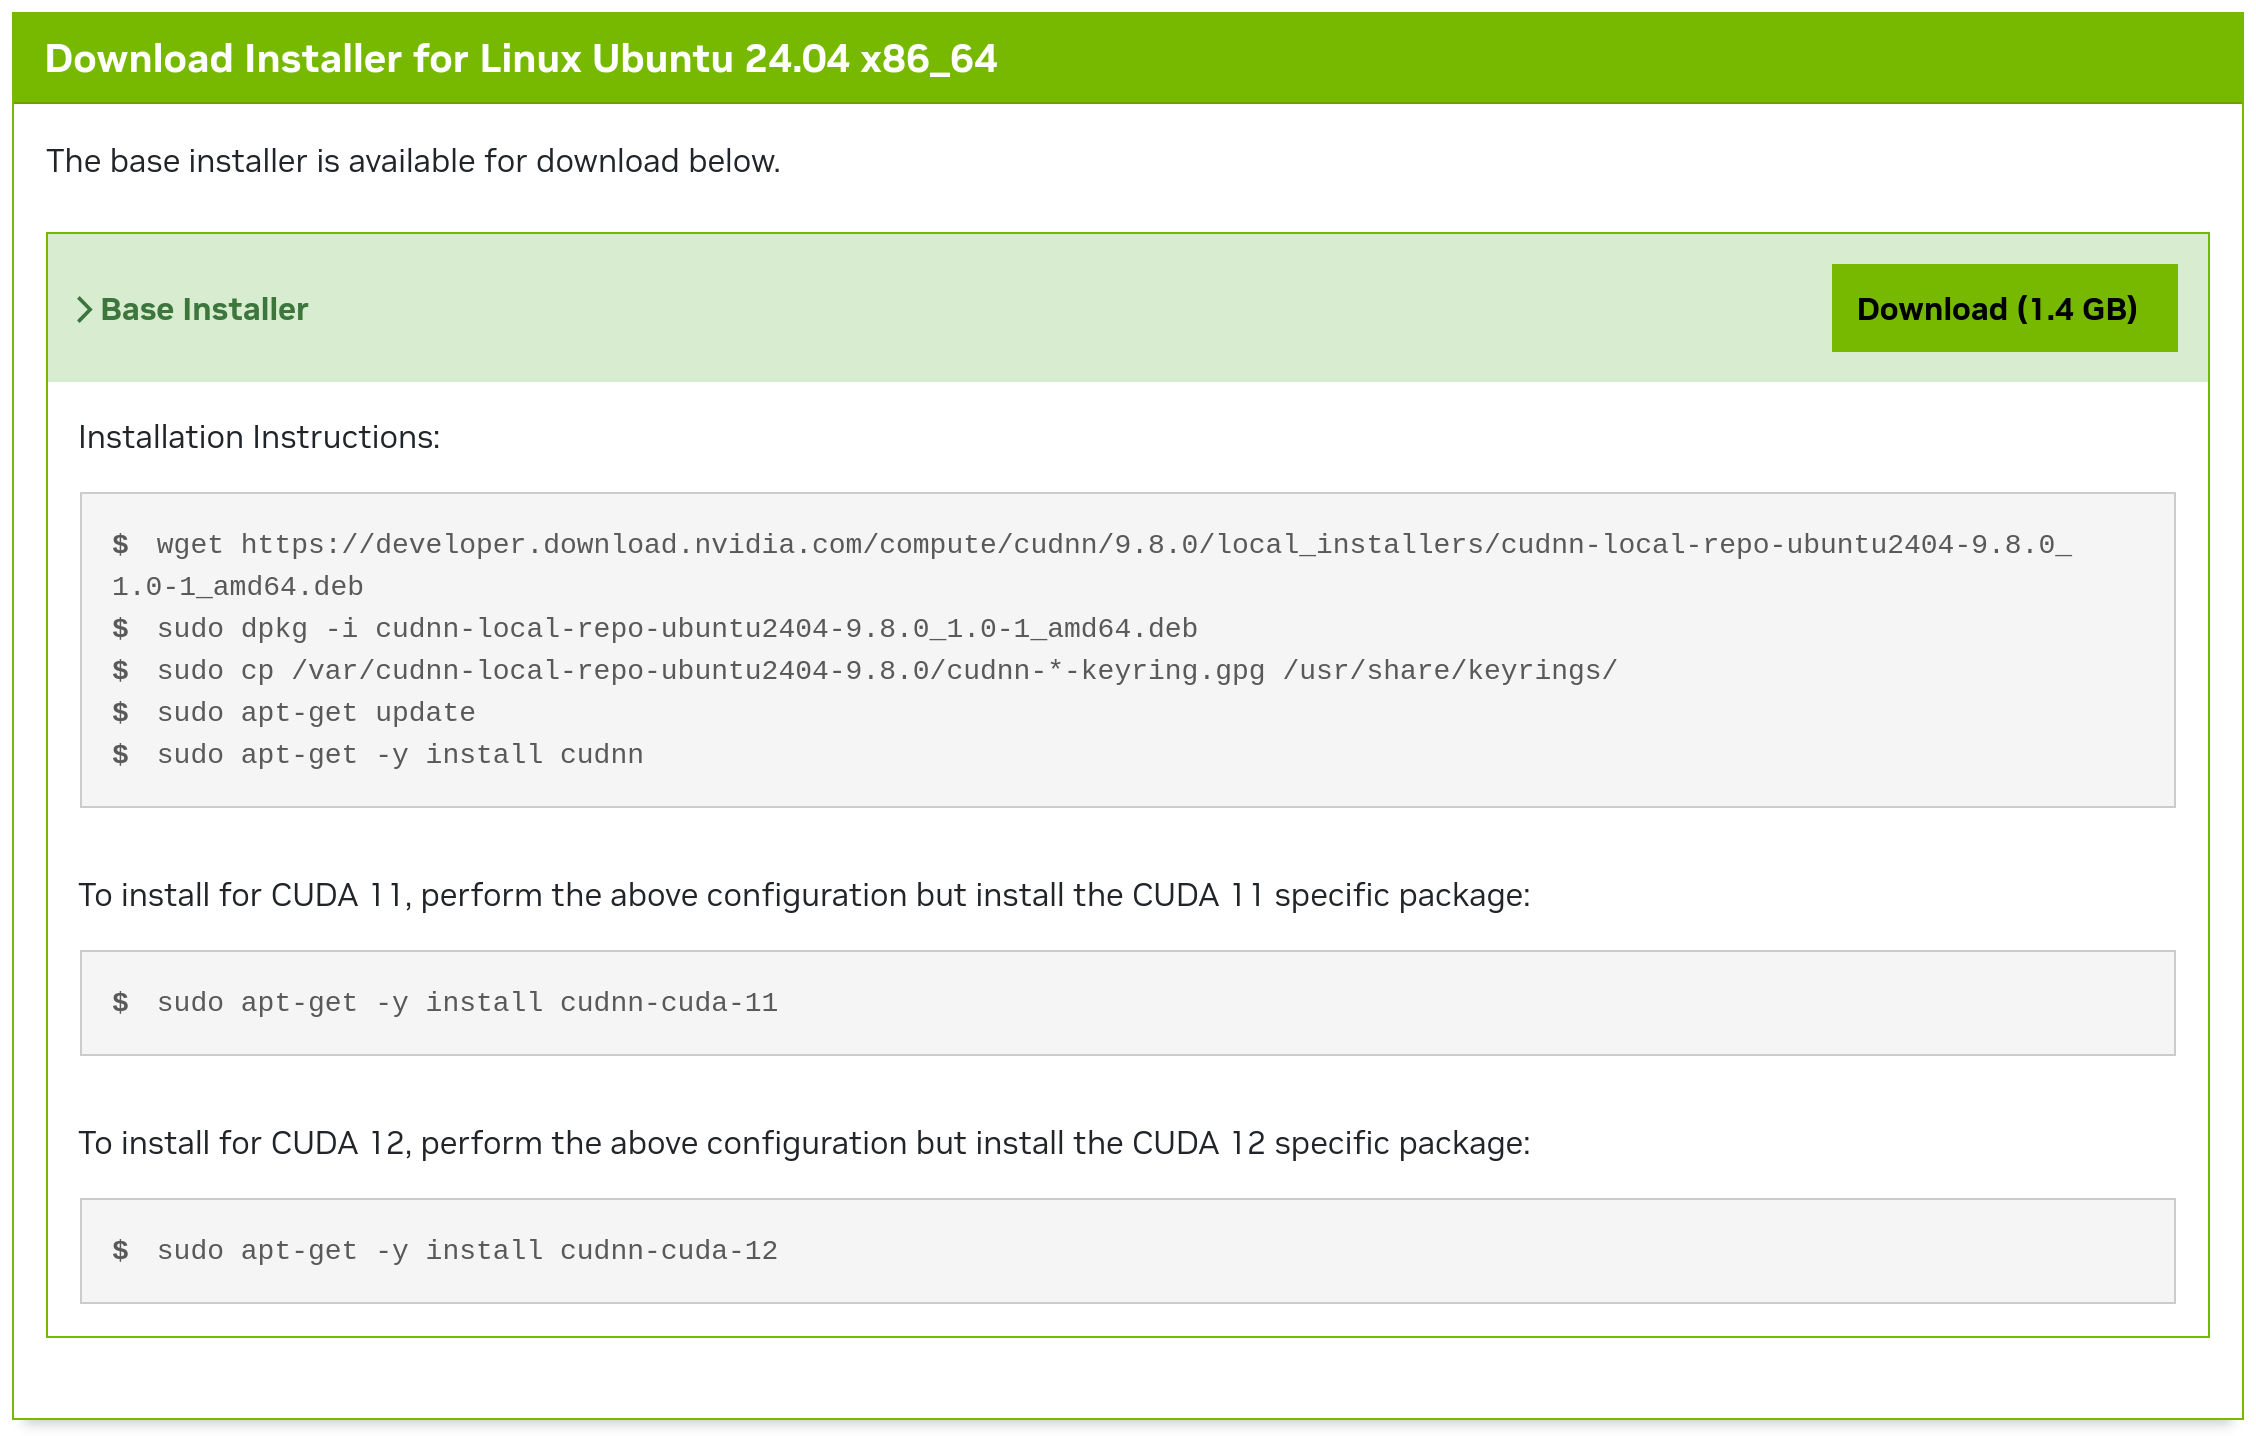Click the CUDA 11 specific package sentence
Screen dimensions: 2256x1436
(804, 895)
